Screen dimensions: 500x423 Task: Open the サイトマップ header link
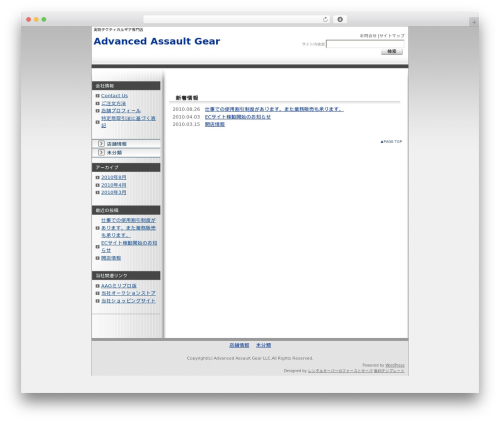pyautogui.click(x=392, y=35)
